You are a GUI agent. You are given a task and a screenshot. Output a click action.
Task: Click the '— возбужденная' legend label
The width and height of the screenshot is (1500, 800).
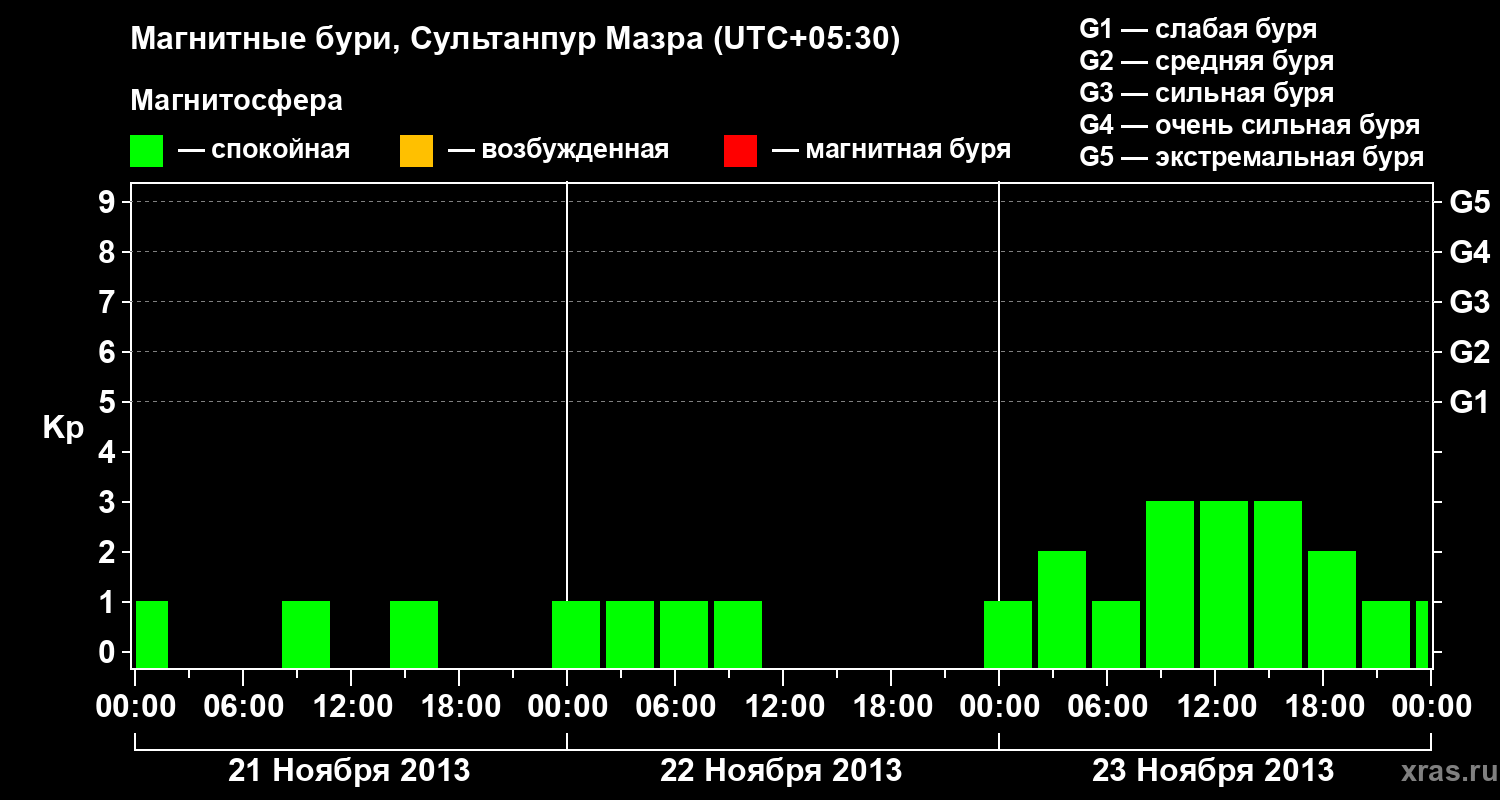click(x=558, y=151)
